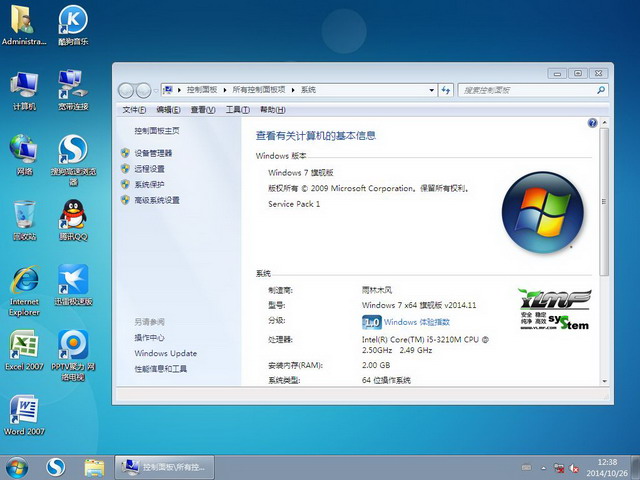Viewport: 640px width, 480px height.
Task: Expand the arrow after 所有控制面板项 in the breadcrumb
Action: pyautogui.click(x=293, y=90)
